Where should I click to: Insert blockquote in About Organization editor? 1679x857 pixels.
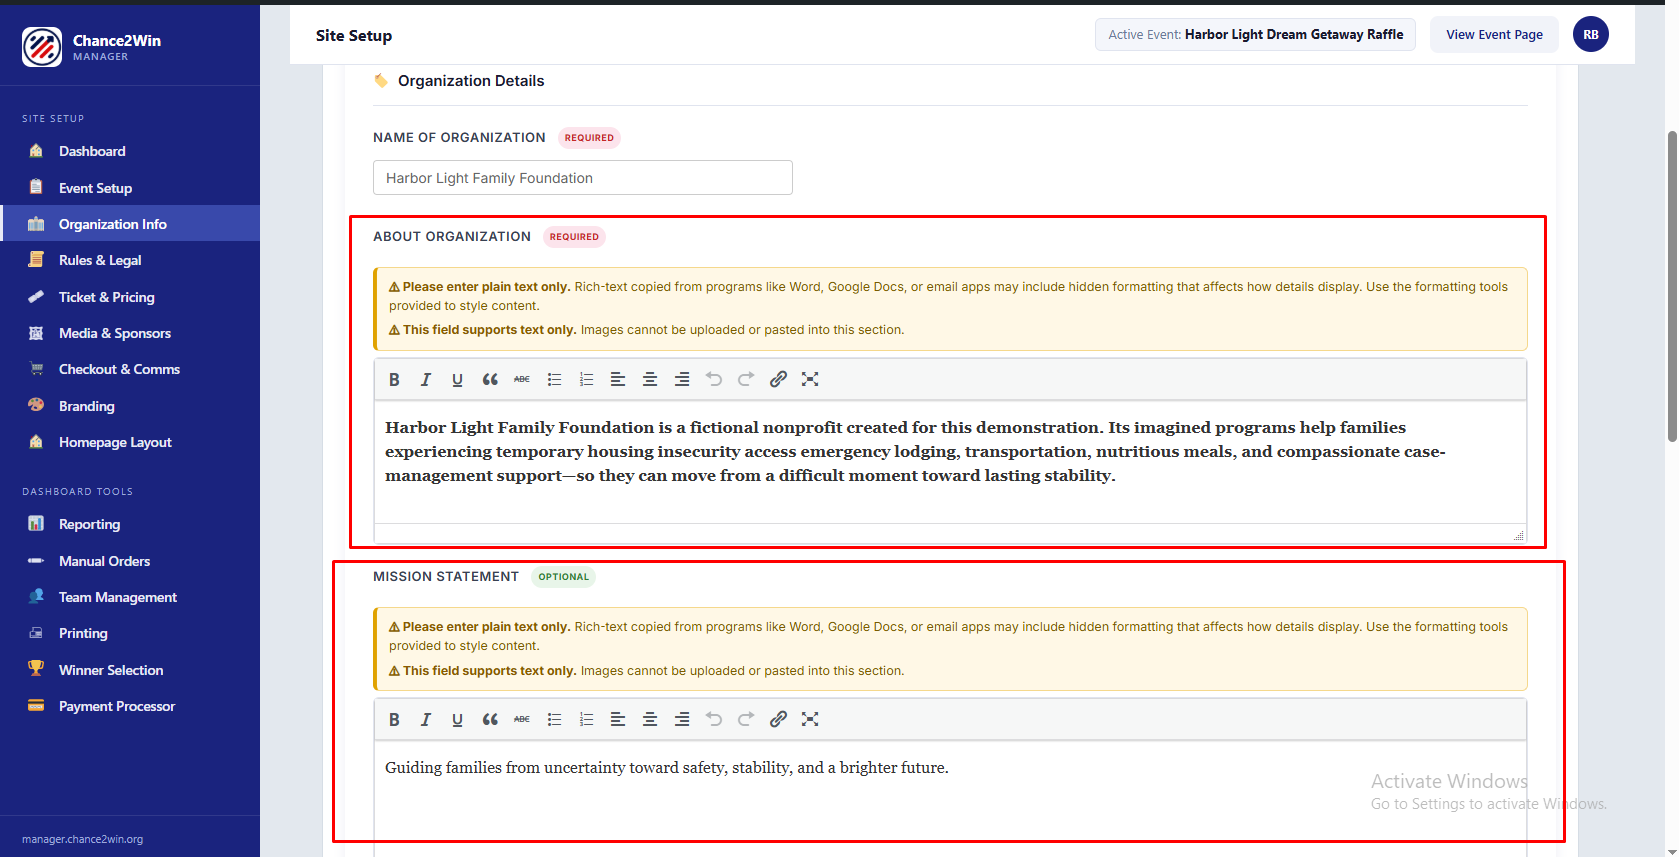coord(490,379)
